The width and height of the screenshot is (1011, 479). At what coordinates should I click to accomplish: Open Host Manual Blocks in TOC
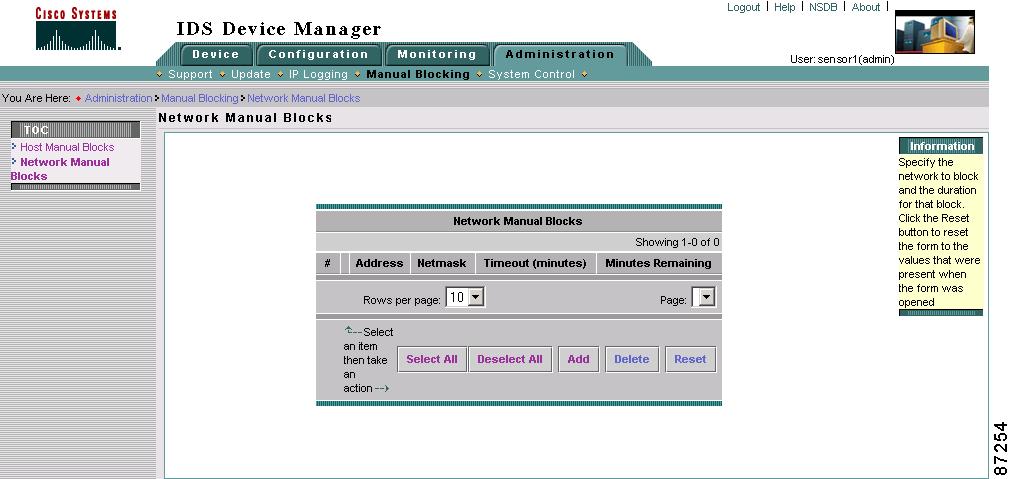pos(67,147)
